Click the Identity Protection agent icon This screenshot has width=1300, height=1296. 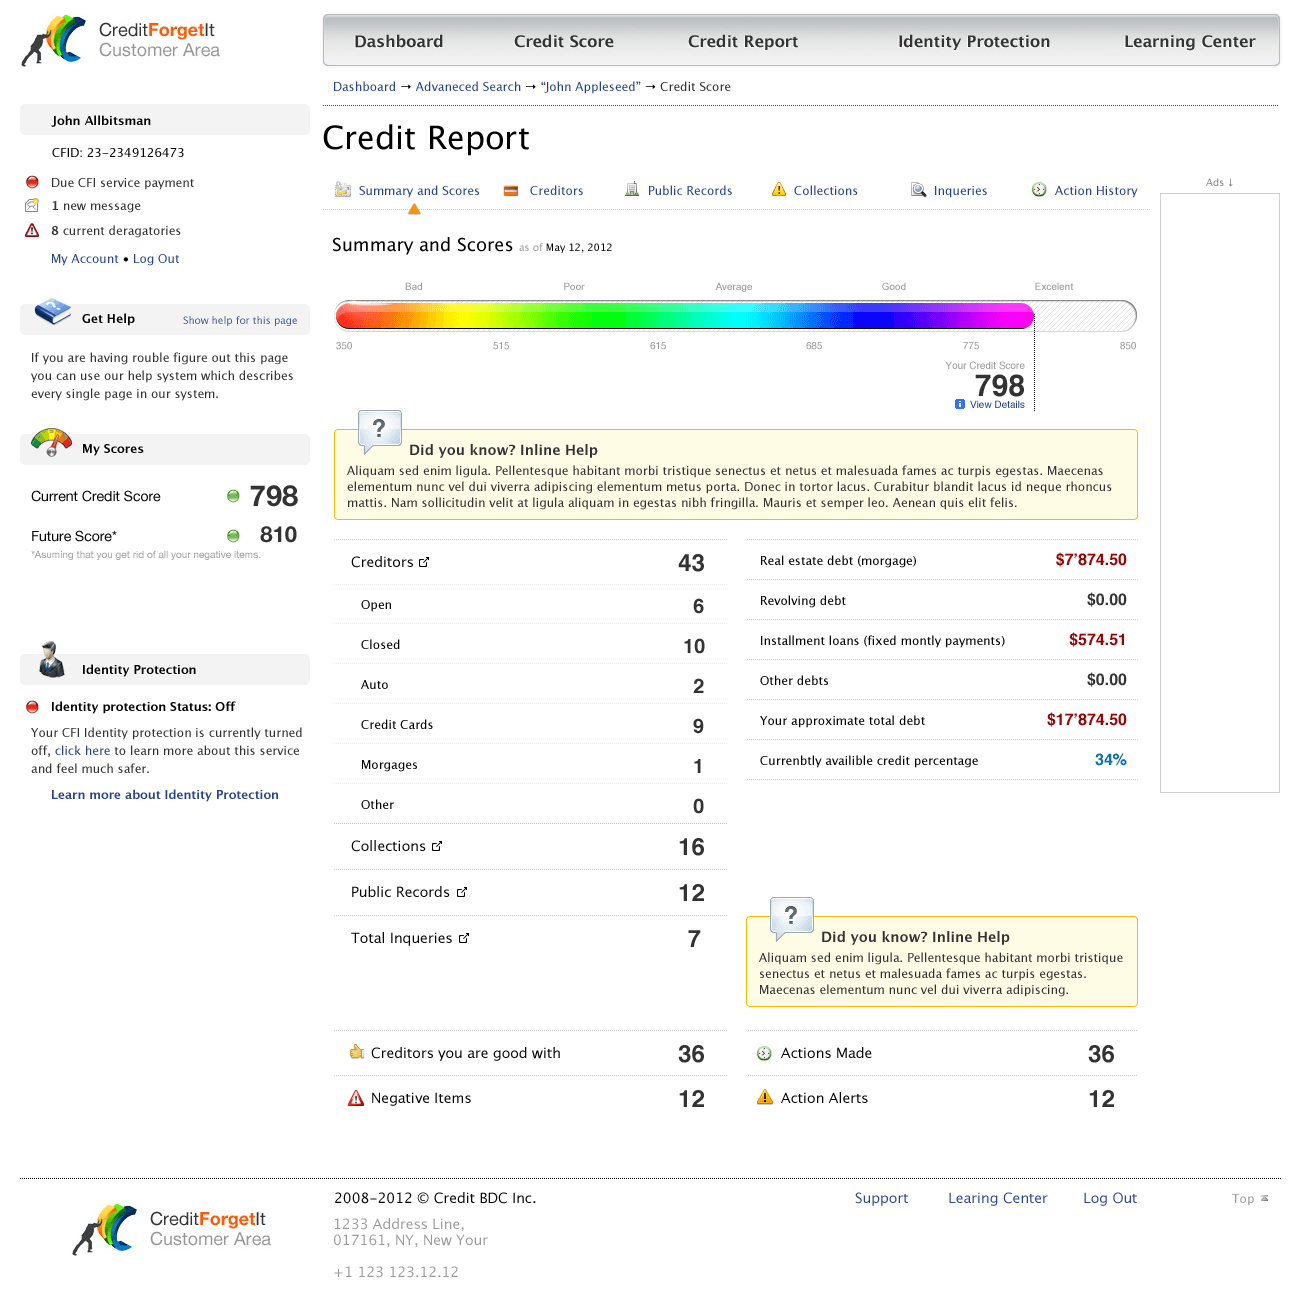click(x=51, y=661)
